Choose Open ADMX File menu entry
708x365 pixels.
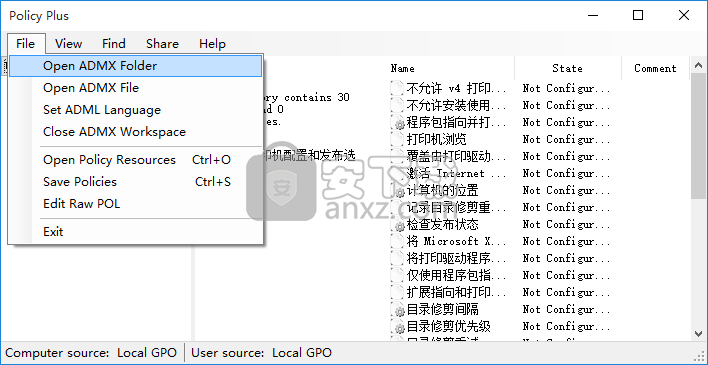[x=135, y=88]
